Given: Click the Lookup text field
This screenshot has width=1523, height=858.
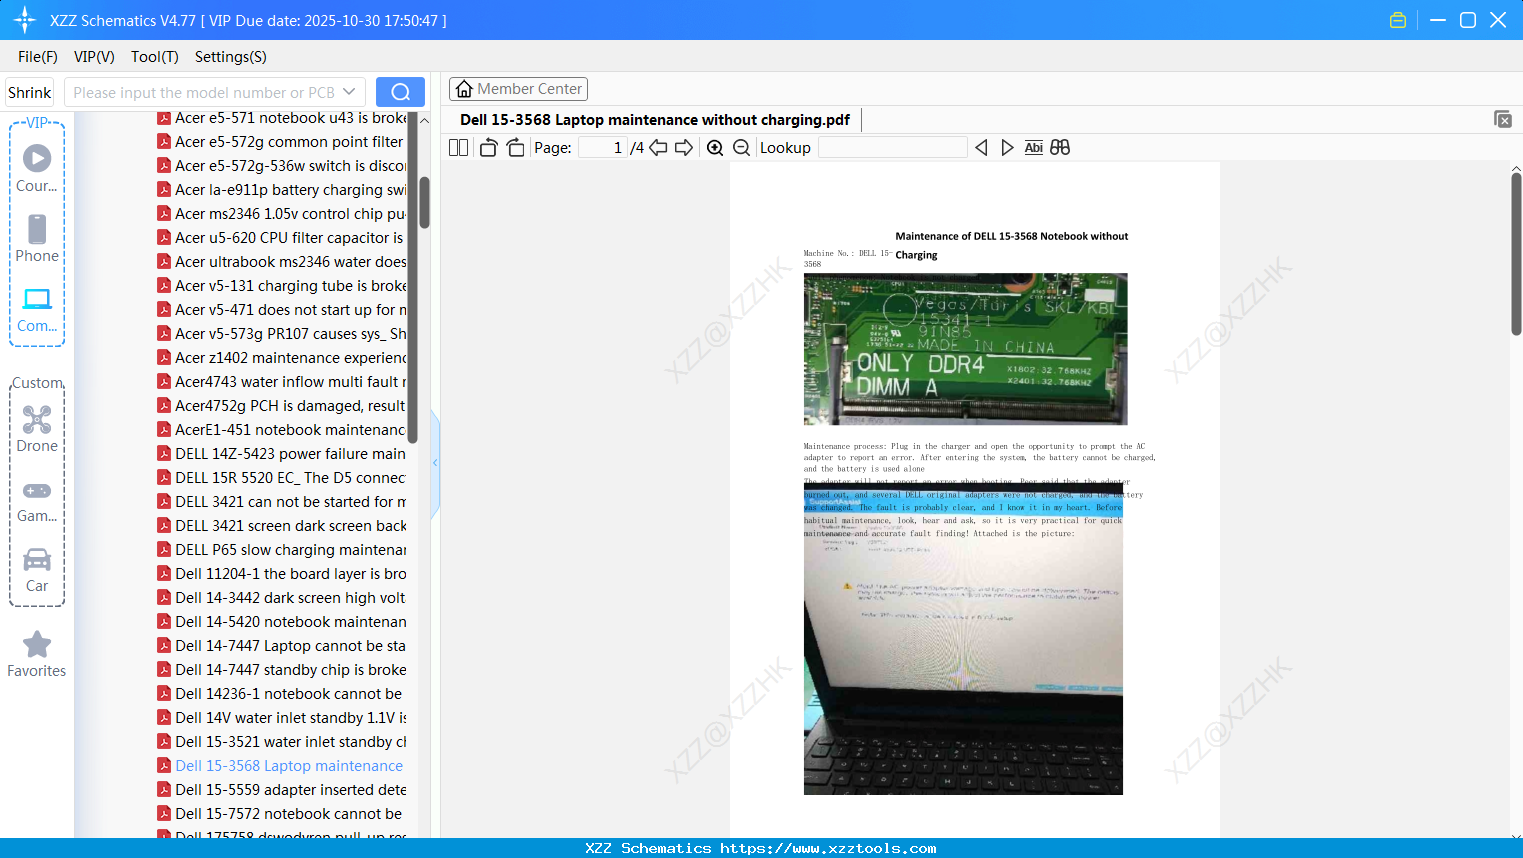Looking at the screenshot, I should (892, 148).
